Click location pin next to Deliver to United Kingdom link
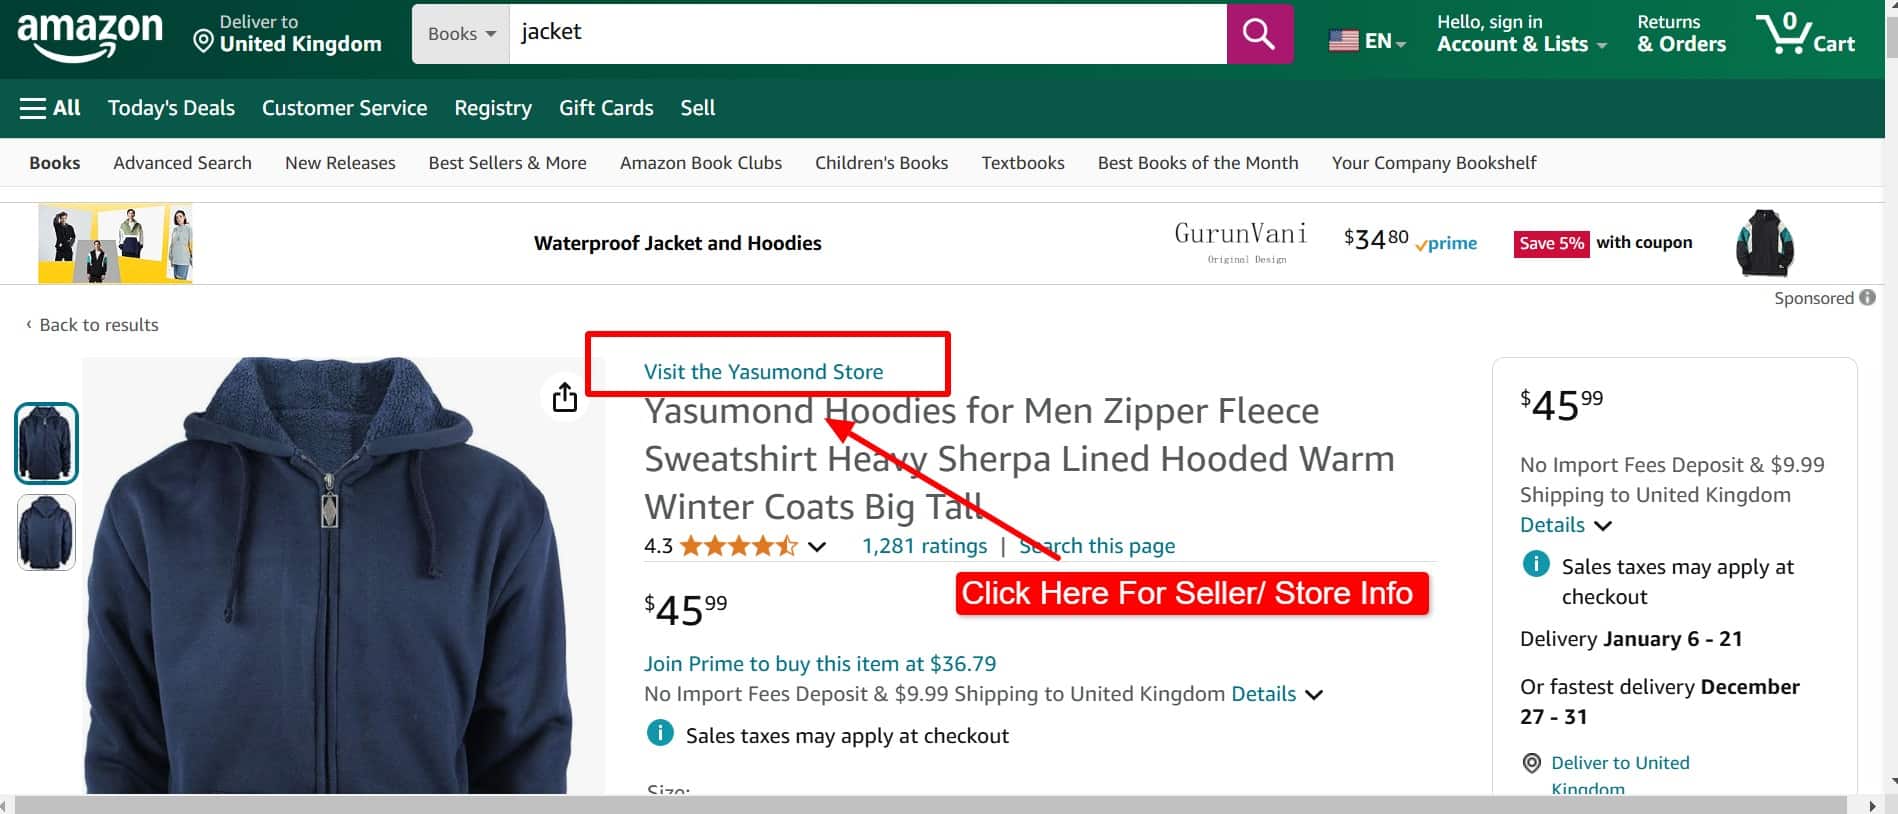Viewport: 1898px width, 814px height. coord(1531,763)
